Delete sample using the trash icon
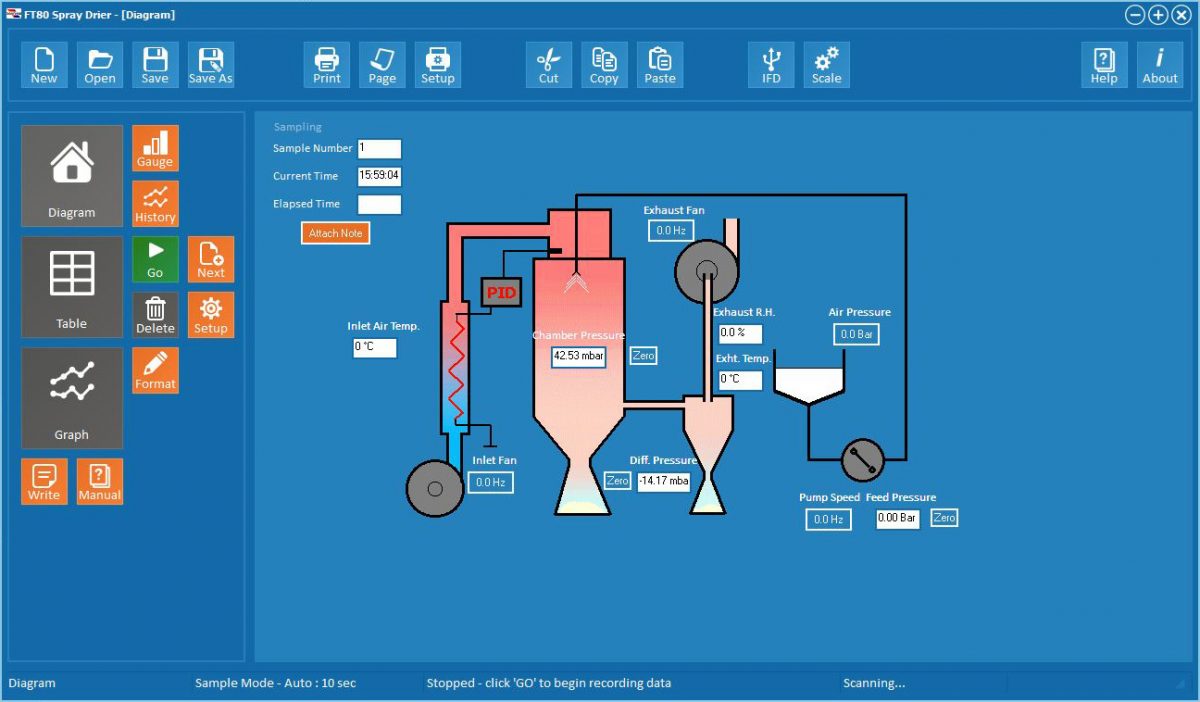1200x702 pixels. click(x=155, y=315)
